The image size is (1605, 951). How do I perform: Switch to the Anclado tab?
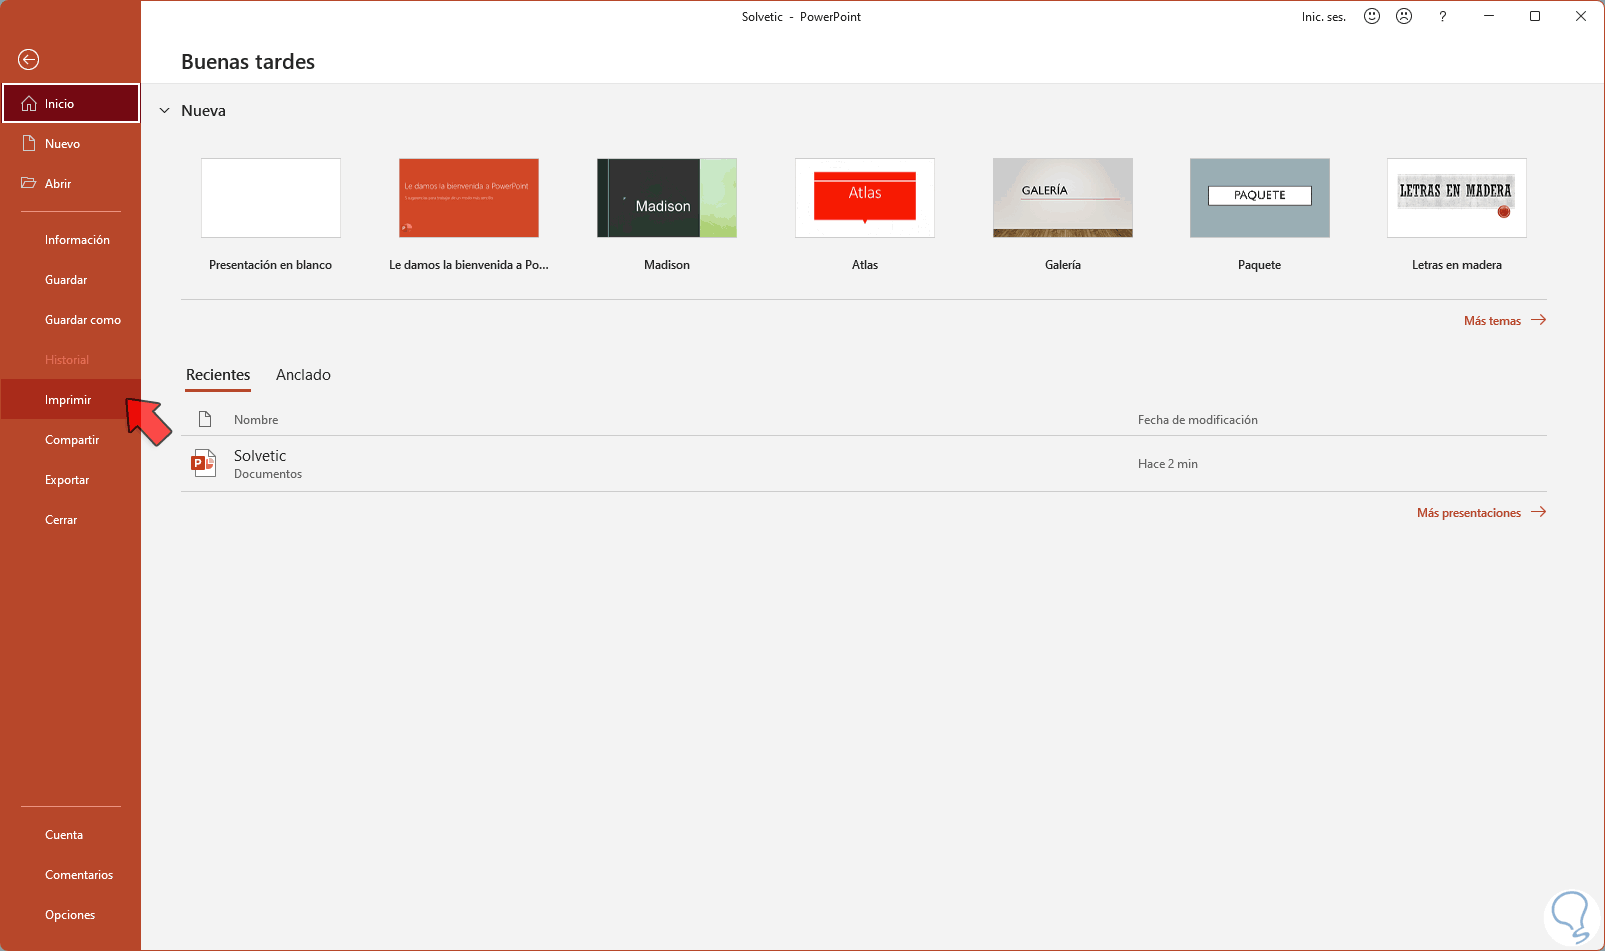point(303,375)
